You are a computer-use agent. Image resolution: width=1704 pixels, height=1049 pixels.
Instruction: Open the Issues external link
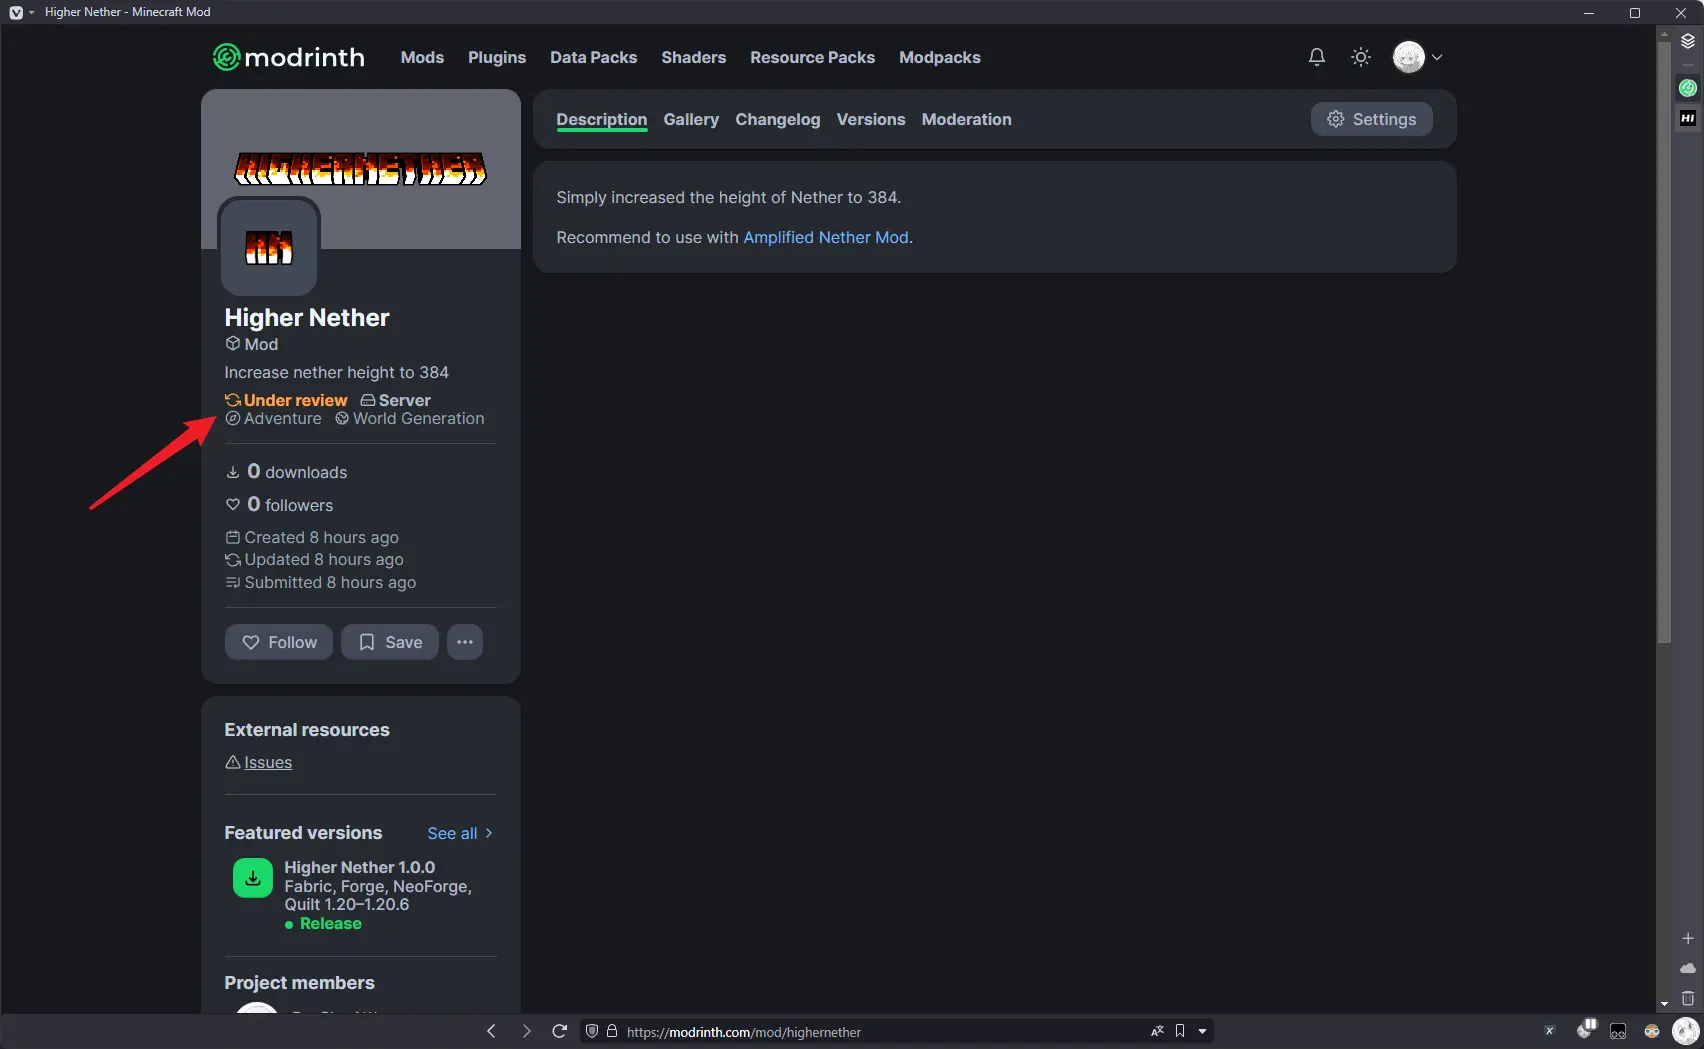tap(268, 762)
